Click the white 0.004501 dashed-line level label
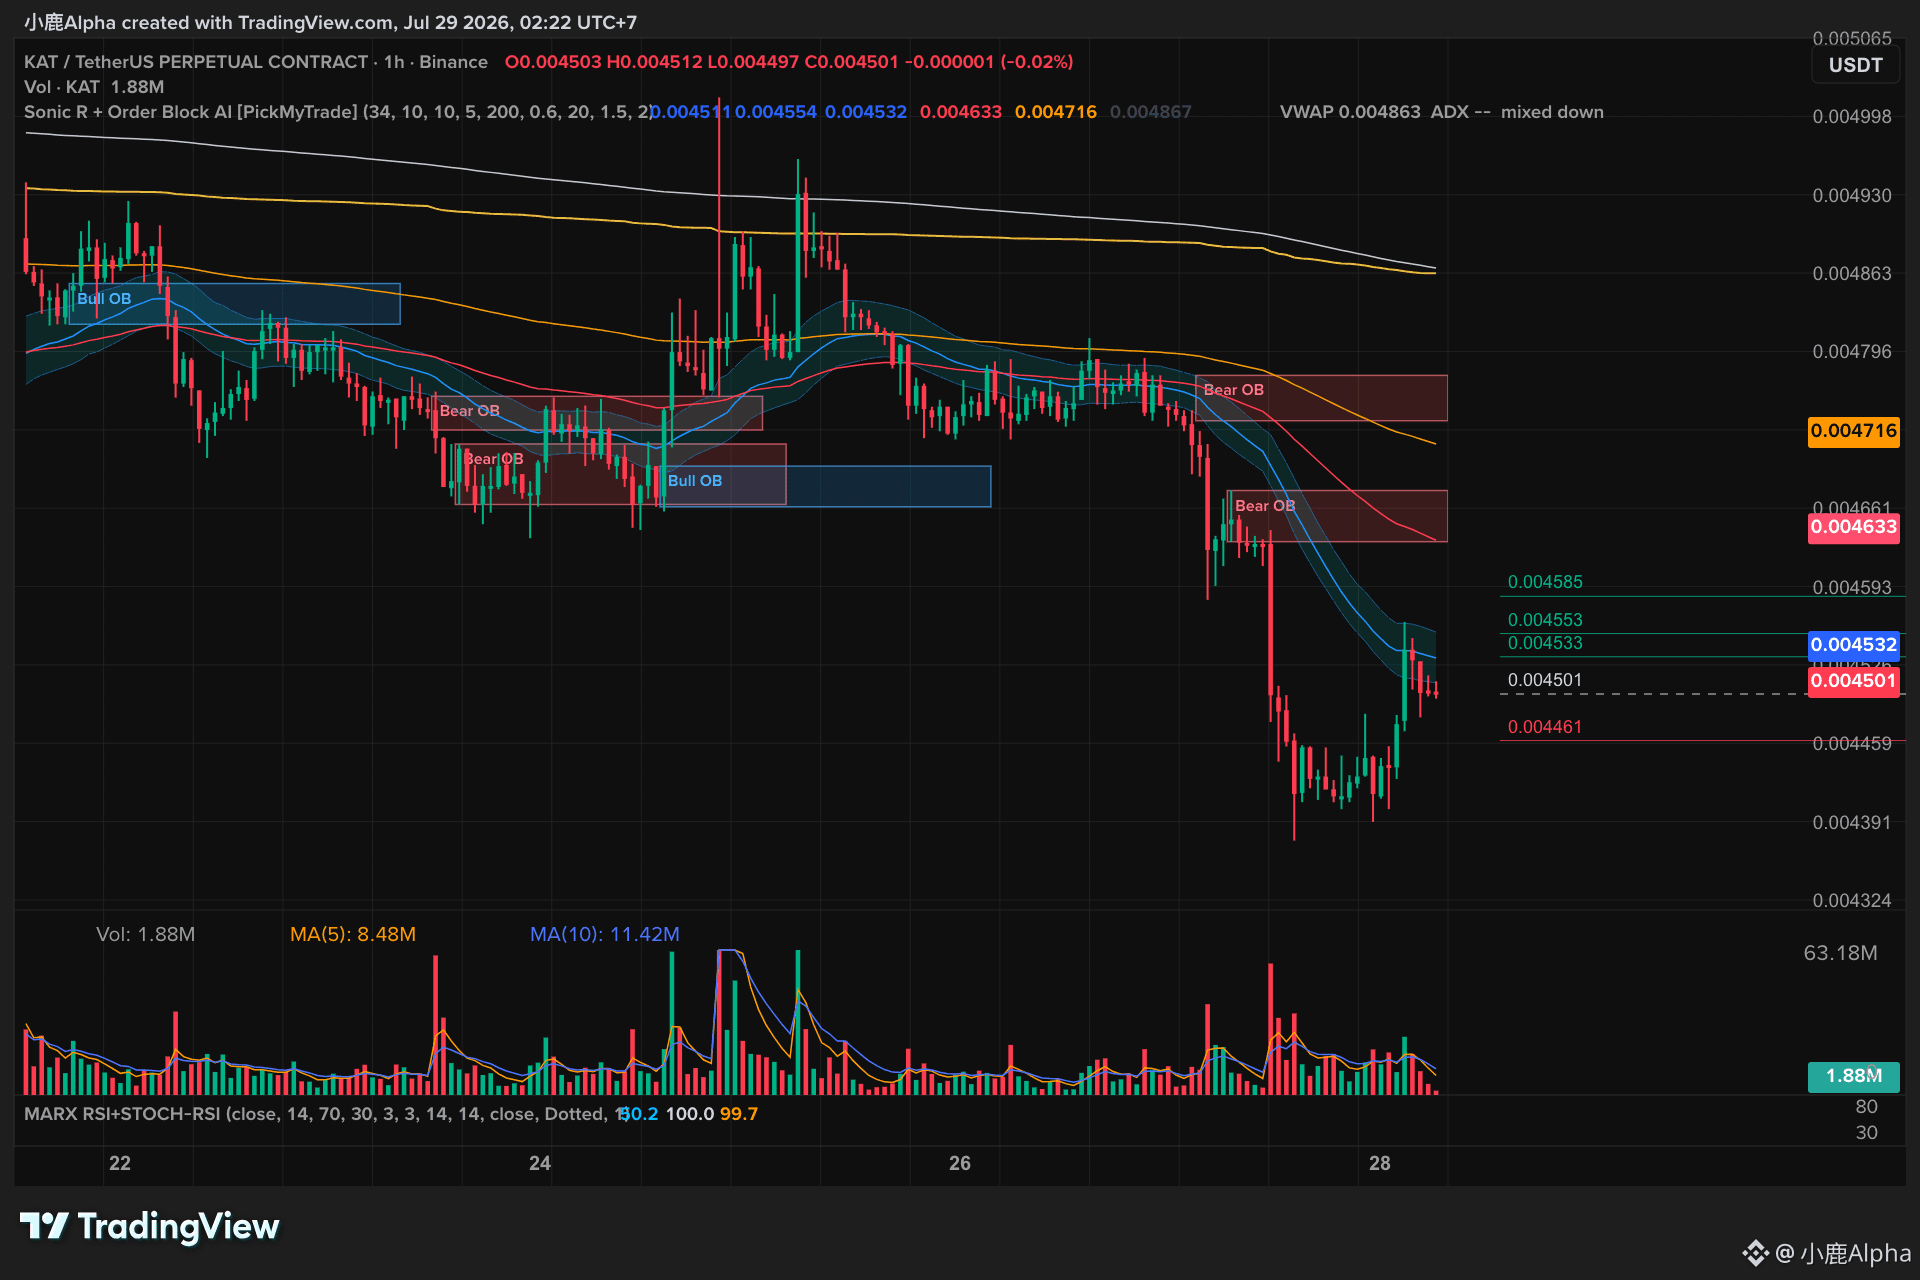Screen dimensions: 1920x1280 (x=1545, y=680)
